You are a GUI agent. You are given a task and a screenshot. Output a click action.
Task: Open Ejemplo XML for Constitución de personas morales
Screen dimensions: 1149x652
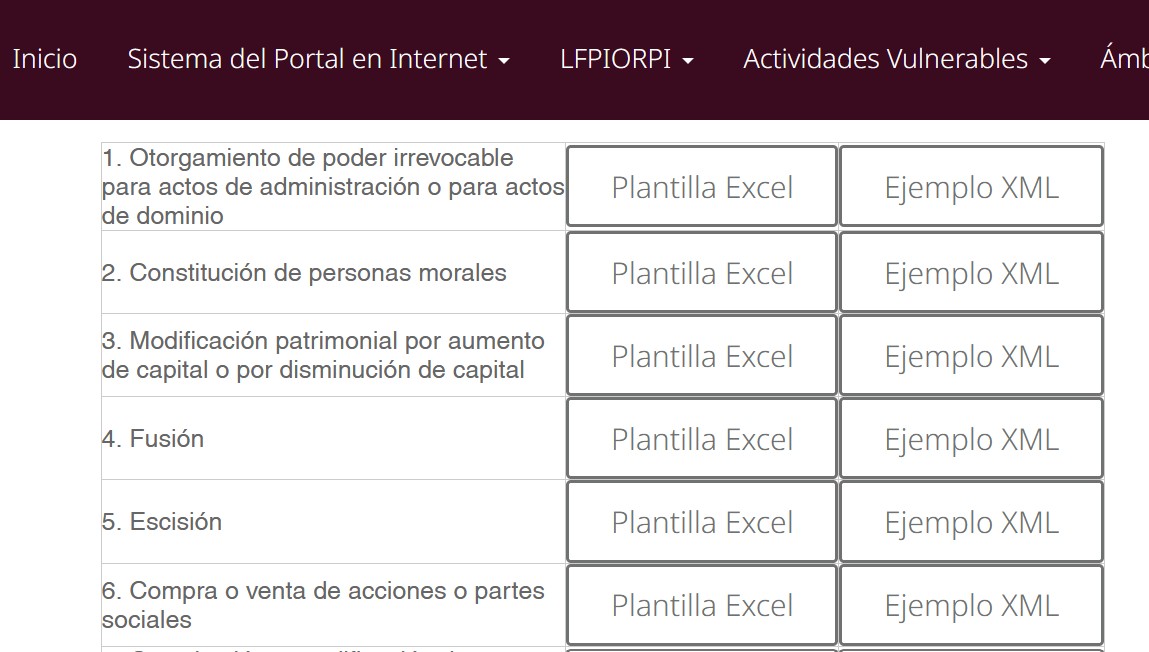click(970, 273)
